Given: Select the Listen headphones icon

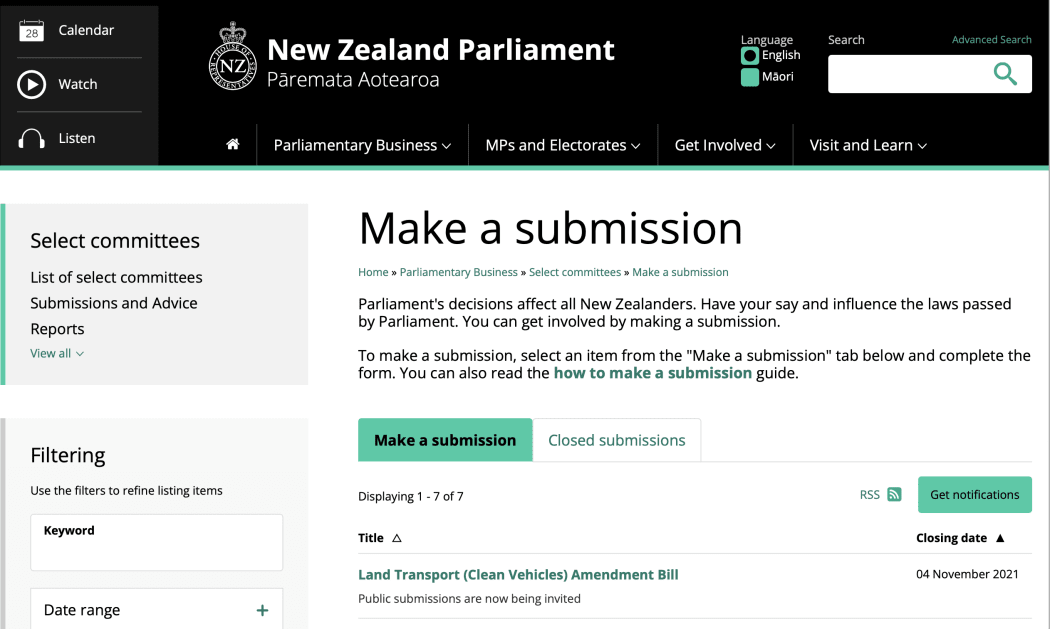Looking at the screenshot, I should tap(31, 137).
